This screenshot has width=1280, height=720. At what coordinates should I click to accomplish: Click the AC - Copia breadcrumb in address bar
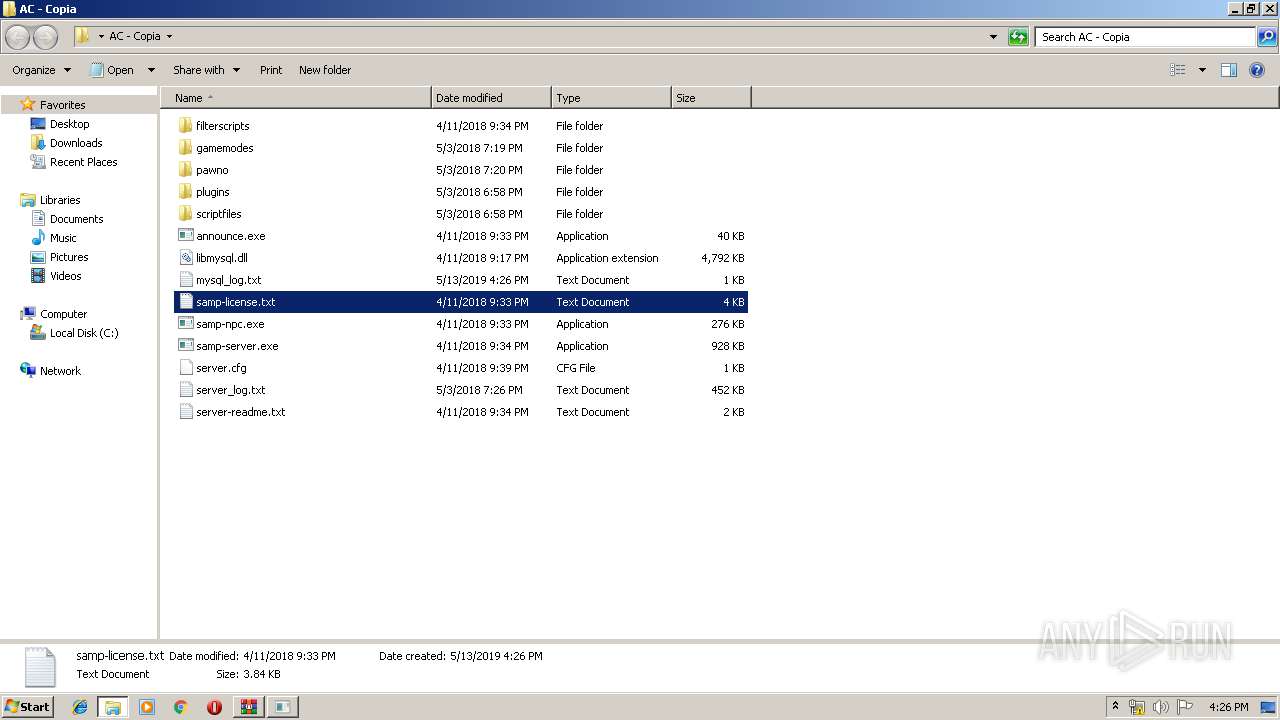pyautogui.click(x=135, y=37)
